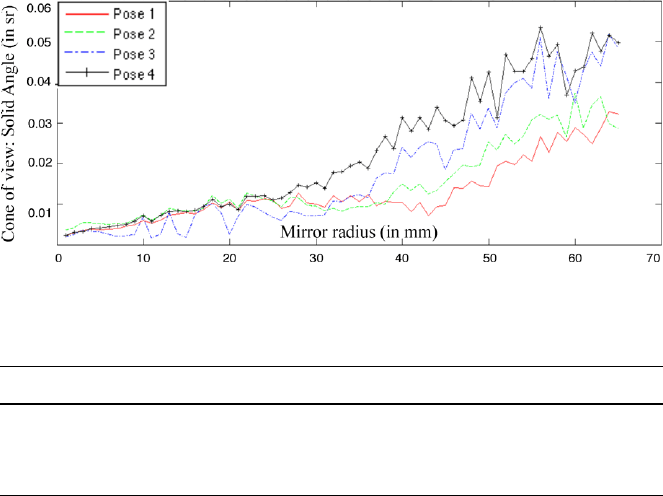Image resolution: width=663 pixels, height=496 pixels.
Task: Click the green dashed Pose 2 legend line
Action: tap(87, 33)
